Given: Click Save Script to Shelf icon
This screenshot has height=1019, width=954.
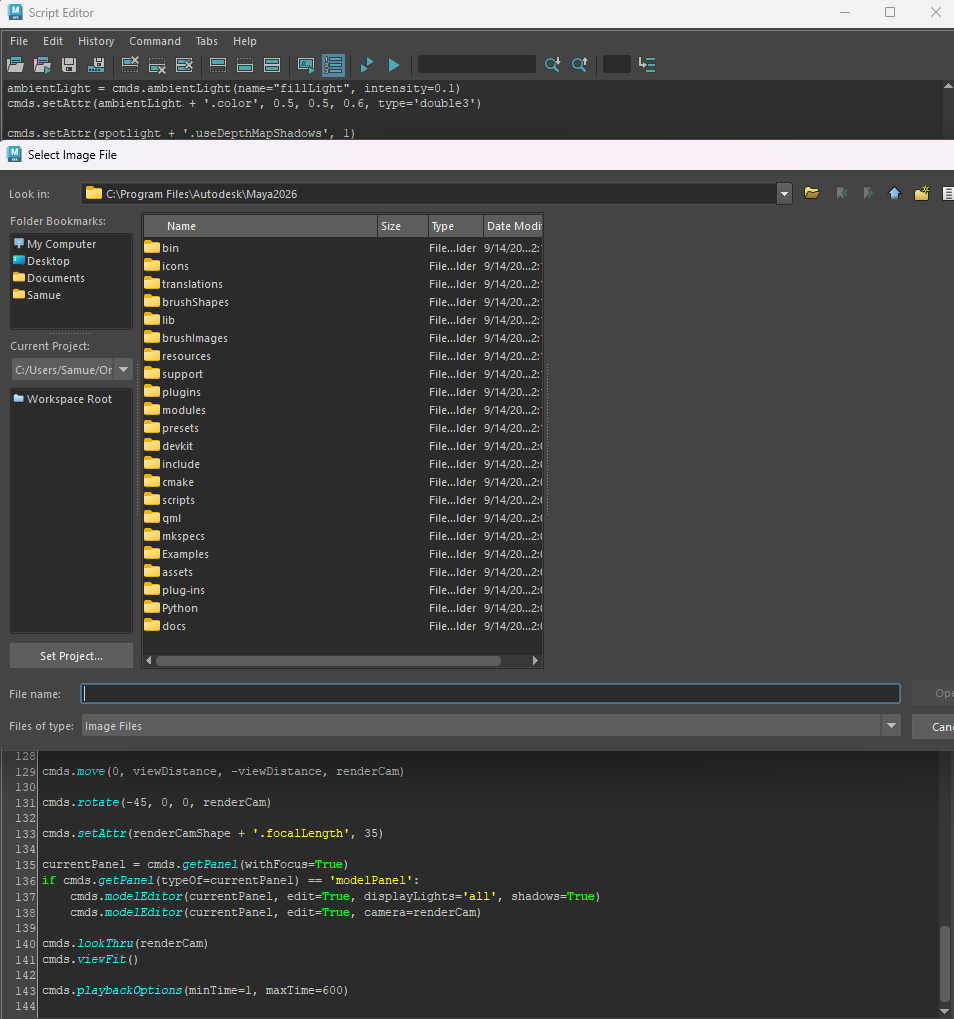Looking at the screenshot, I should (x=97, y=65).
